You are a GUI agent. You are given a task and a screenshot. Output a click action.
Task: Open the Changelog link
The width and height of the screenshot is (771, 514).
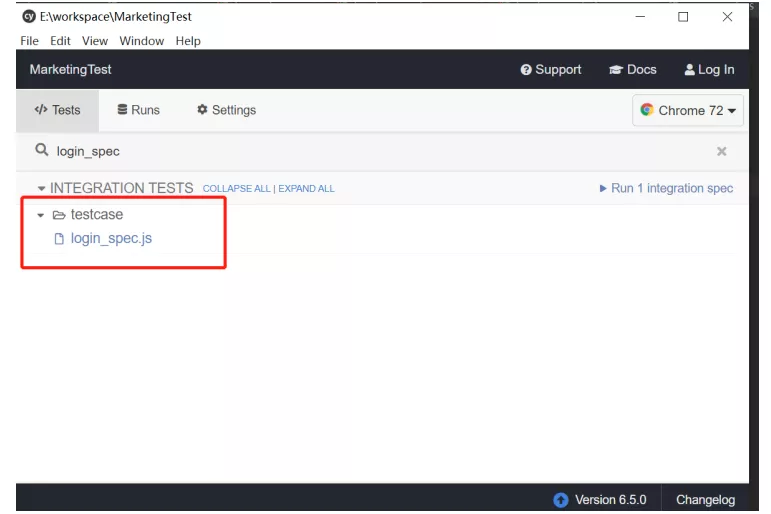tap(706, 500)
